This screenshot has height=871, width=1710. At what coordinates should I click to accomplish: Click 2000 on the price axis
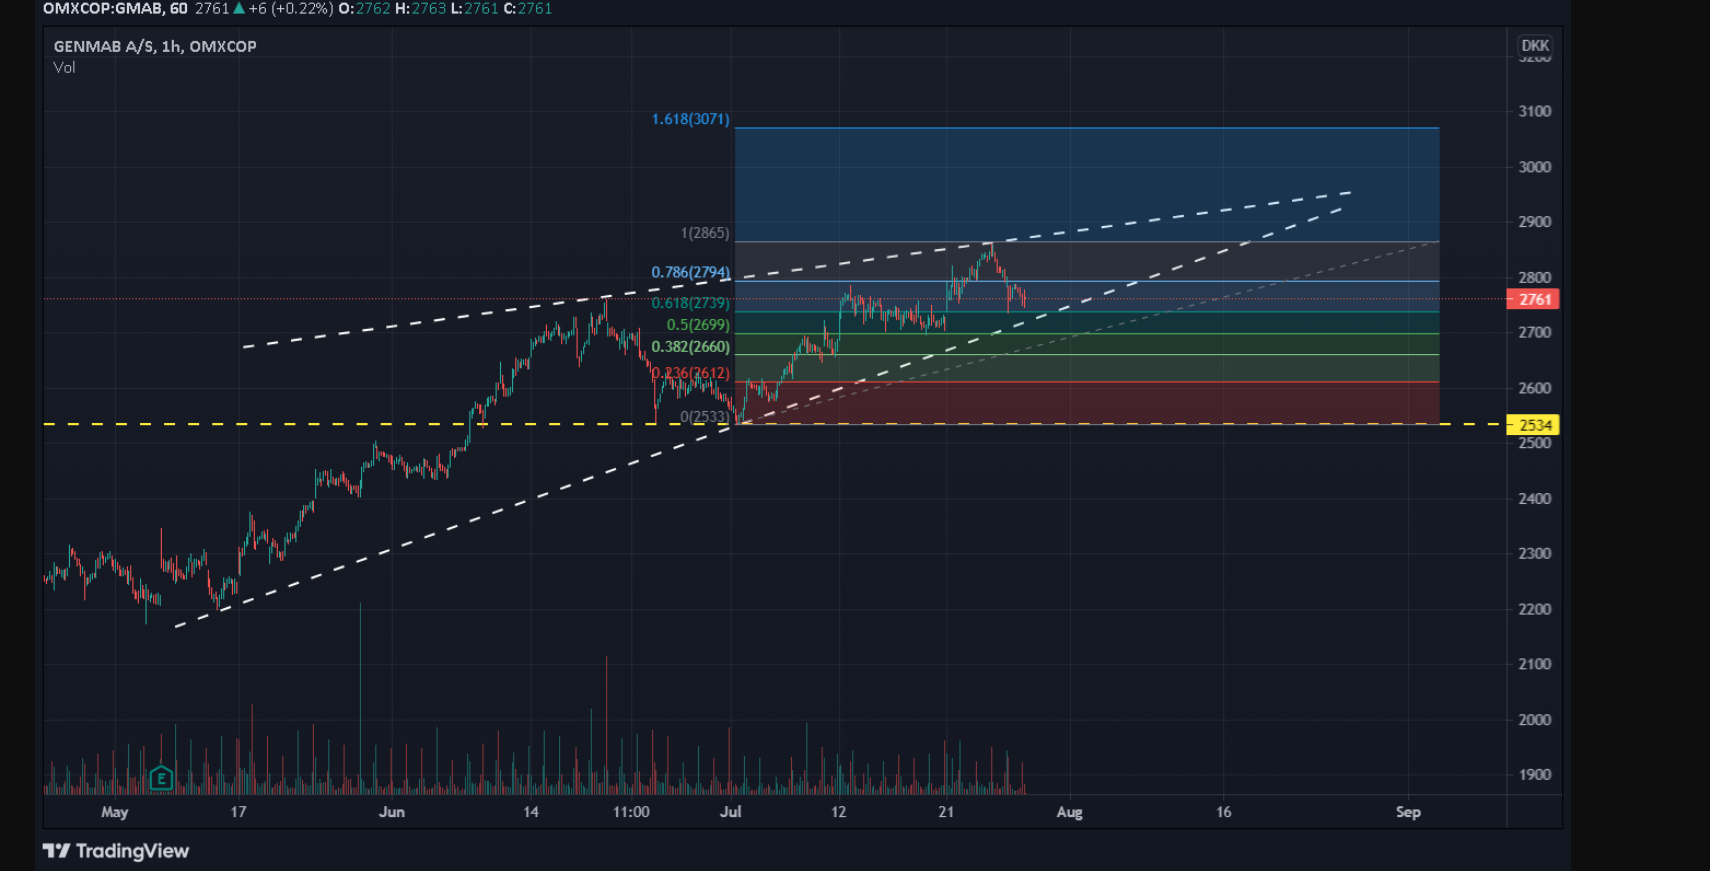[1535, 720]
